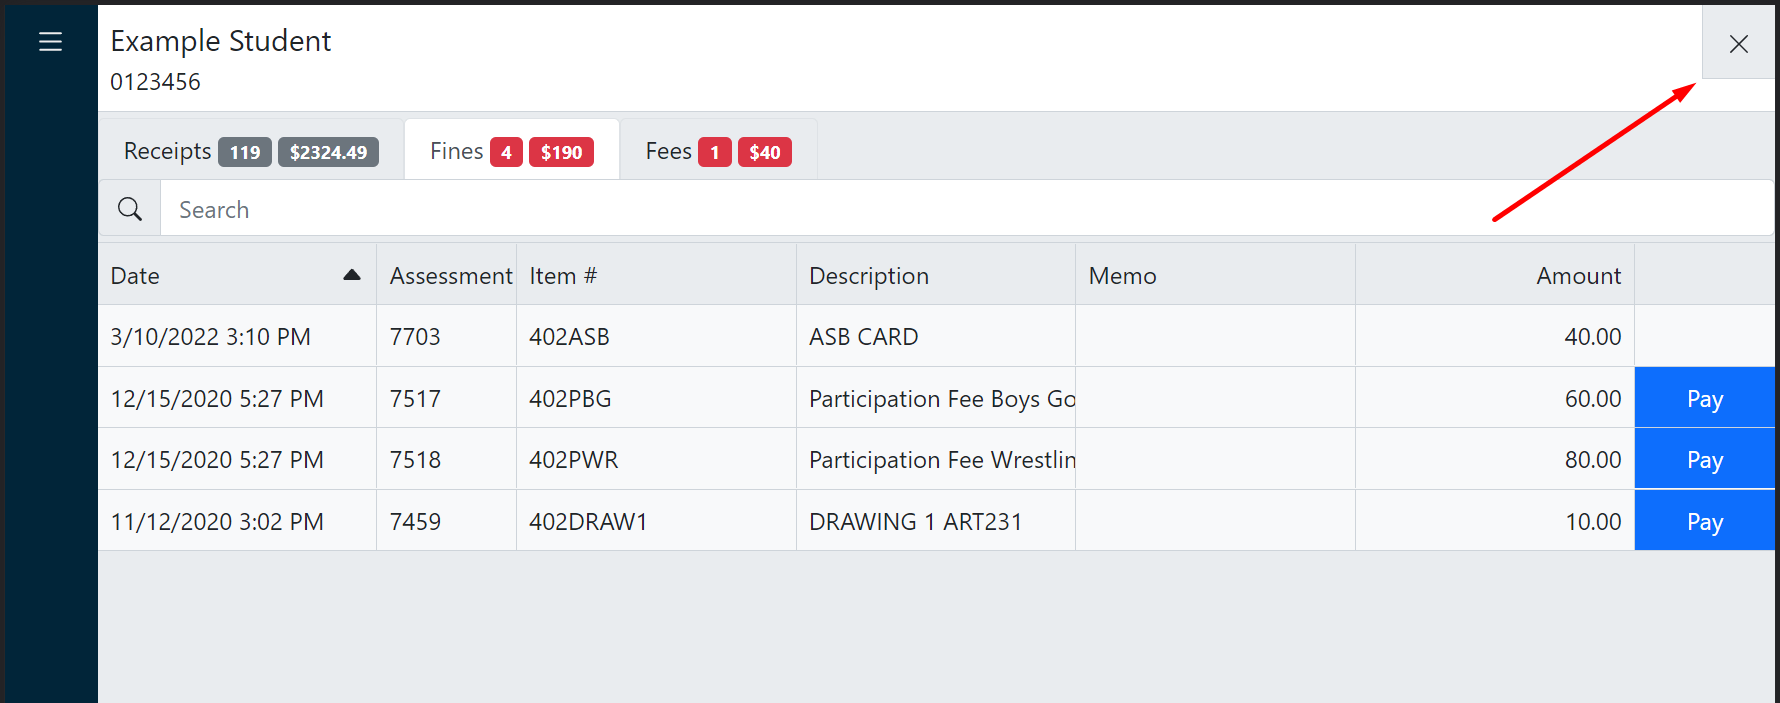Viewport: 1780px width, 703px height.
Task: Select item 402ASB cell
Action: pyautogui.click(x=656, y=336)
